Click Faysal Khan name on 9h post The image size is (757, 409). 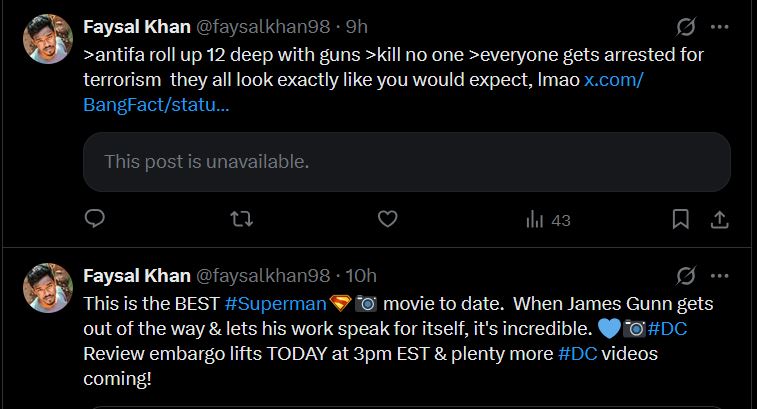click(x=137, y=27)
